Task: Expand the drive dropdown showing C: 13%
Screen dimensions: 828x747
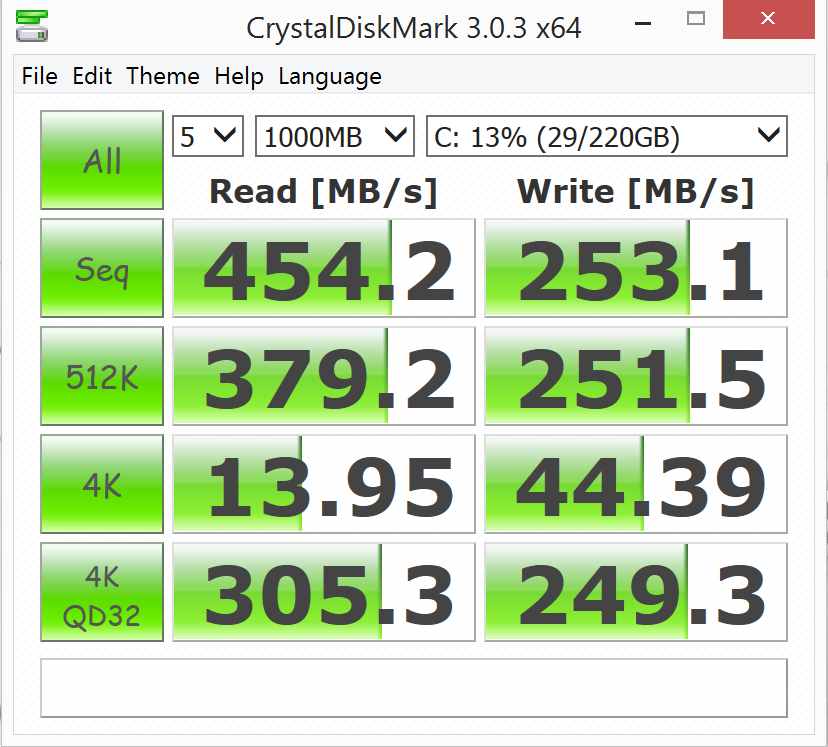Action: pyautogui.click(x=607, y=136)
